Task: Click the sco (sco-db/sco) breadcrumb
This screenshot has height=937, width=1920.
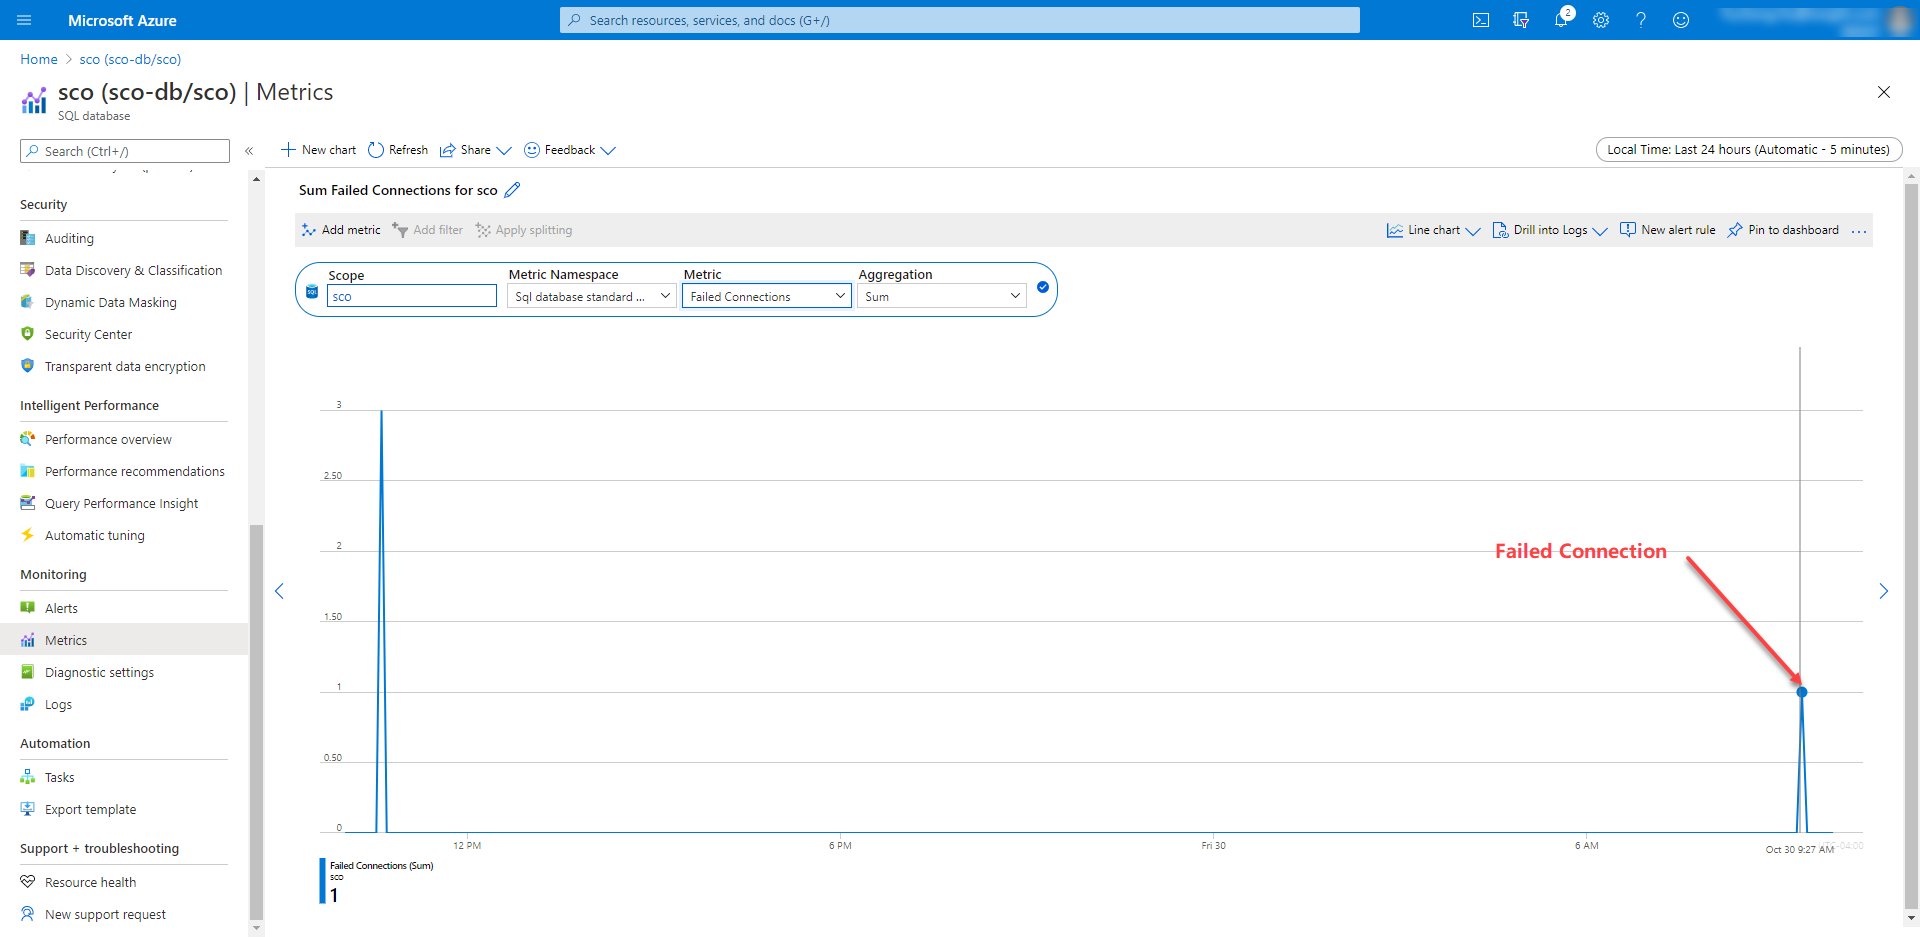Action: [x=130, y=59]
